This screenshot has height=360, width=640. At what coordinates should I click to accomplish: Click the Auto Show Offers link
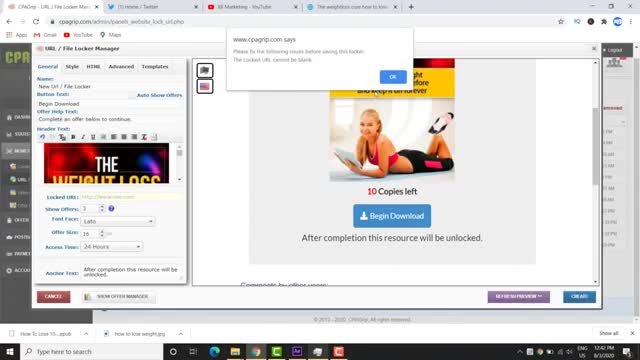(159, 95)
